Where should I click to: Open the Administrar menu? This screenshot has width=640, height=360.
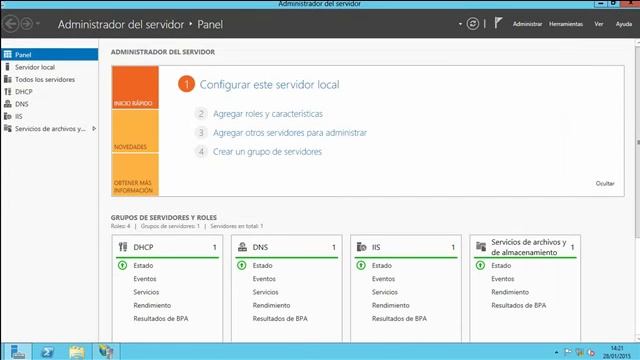(527, 24)
